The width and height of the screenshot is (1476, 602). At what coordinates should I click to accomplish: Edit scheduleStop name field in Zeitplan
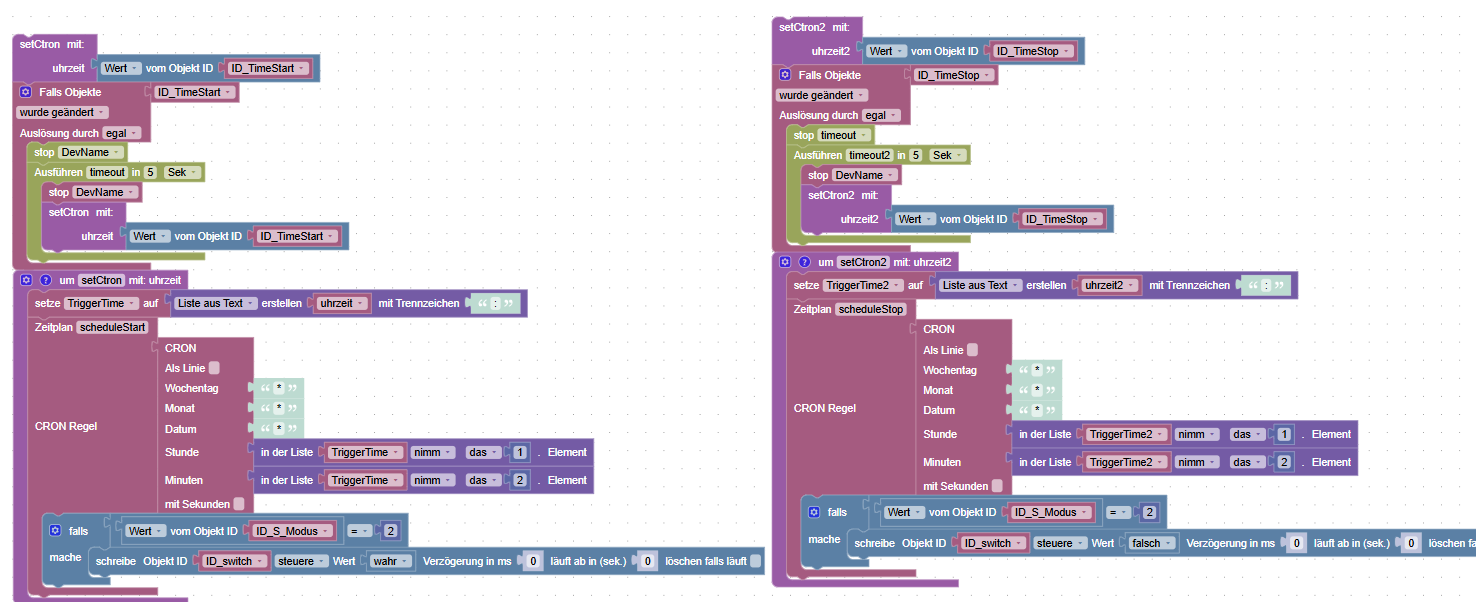point(870,309)
